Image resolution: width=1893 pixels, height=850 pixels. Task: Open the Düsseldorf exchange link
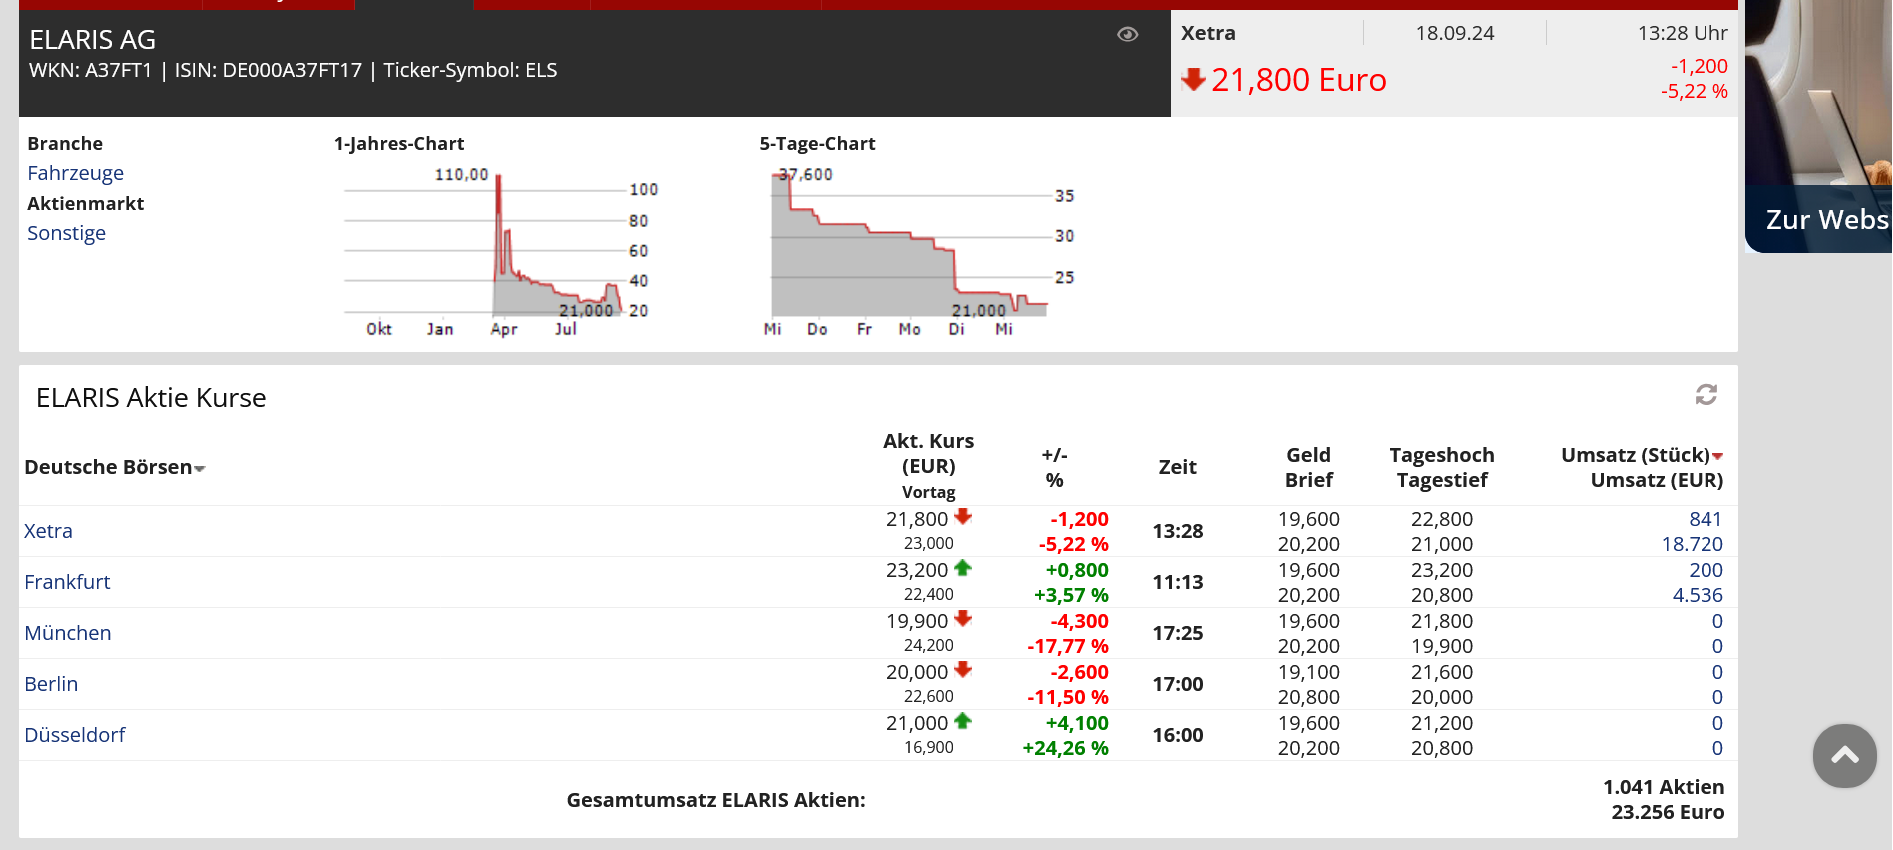coord(75,735)
